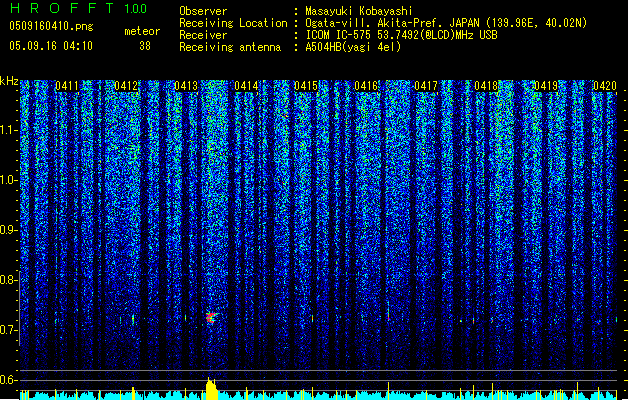629x400 pixels.
Task: Click the receiver text ICOM IC-575 53.7492 MHz
Action: tap(401, 35)
